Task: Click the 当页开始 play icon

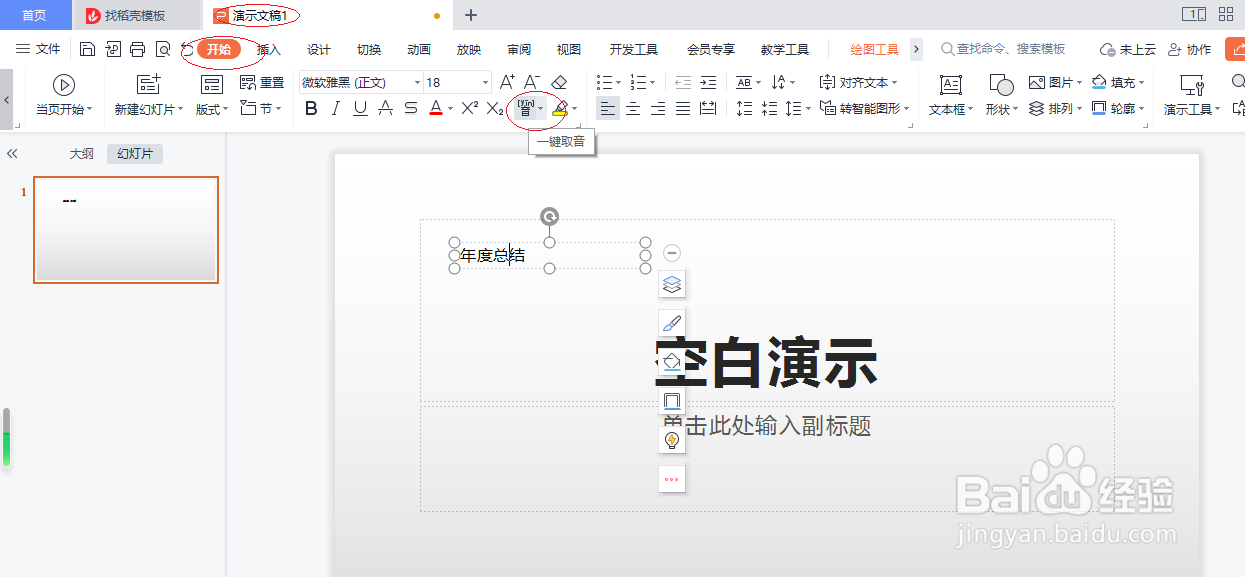Action: pos(64,85)
